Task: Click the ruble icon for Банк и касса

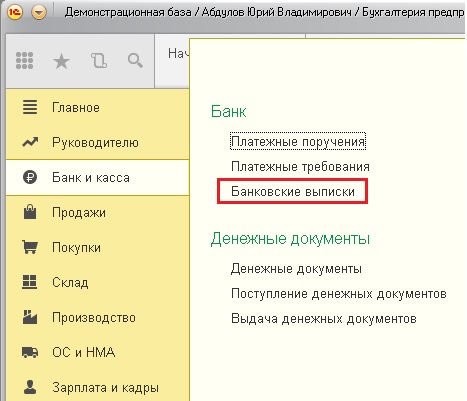Action: point(30,177)
